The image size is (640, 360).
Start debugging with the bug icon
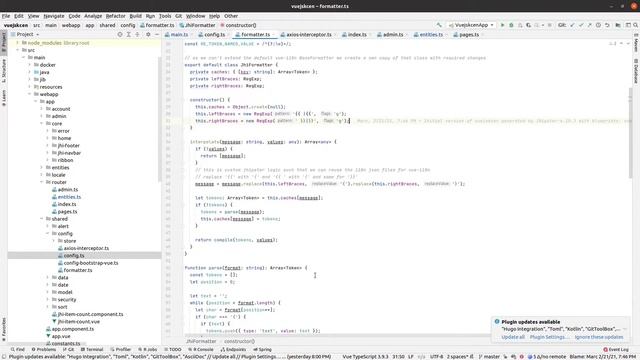click(x=511, y=25)
